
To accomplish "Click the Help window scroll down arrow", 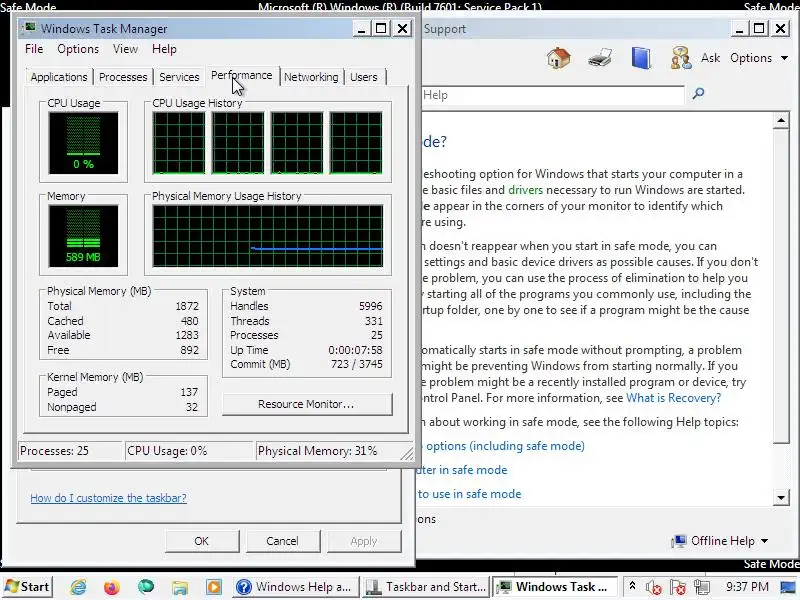I will pyautogui.click(x=781, y=497).
